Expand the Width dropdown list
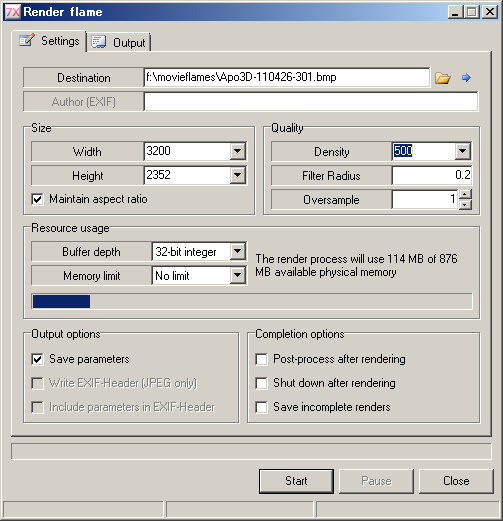The image size is (503, 521). point(238,151)
